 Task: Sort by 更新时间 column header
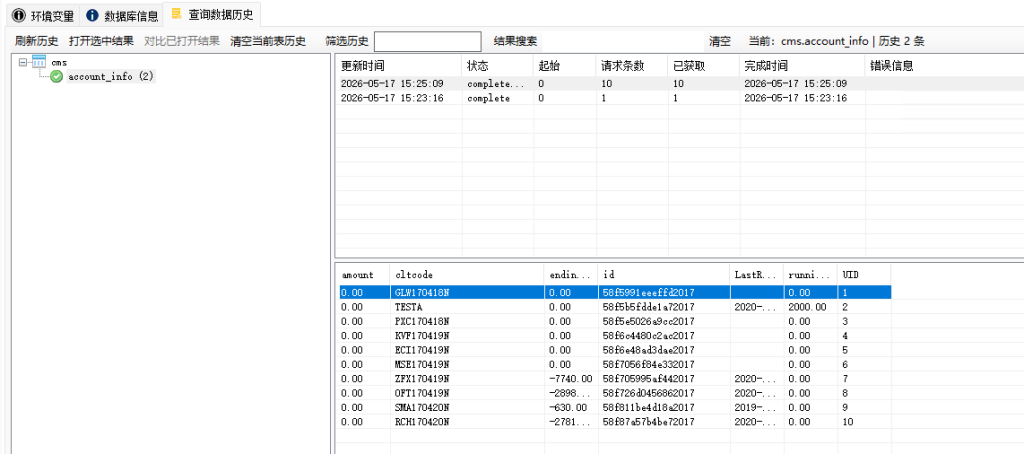tap(398, 65)
